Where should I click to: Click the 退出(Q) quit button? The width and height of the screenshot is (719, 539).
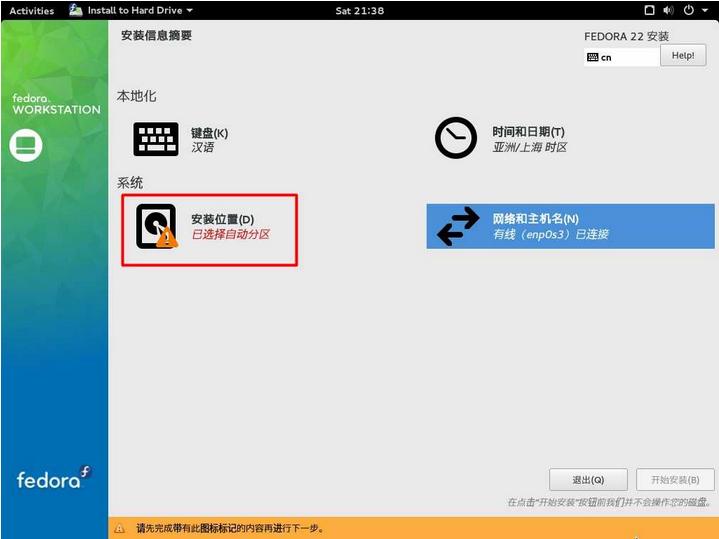point(588,480)
